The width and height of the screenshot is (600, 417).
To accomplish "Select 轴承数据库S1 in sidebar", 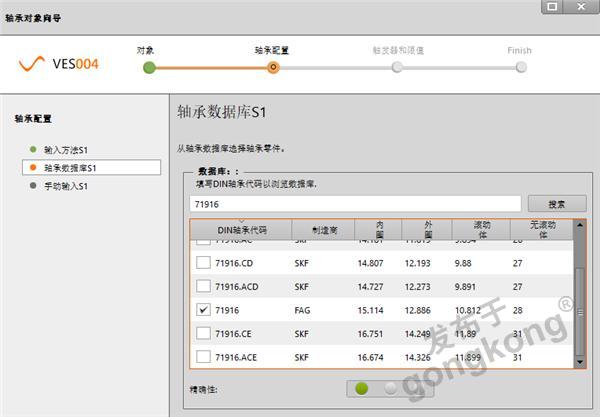I will [91, 168].
